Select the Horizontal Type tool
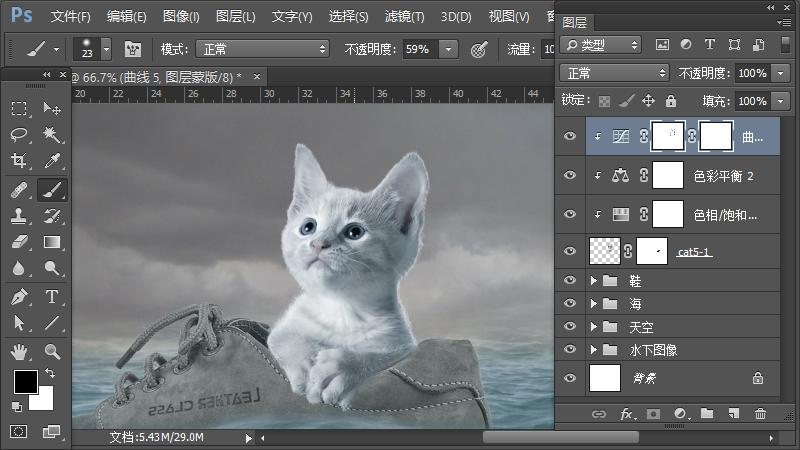 [52, 297]
